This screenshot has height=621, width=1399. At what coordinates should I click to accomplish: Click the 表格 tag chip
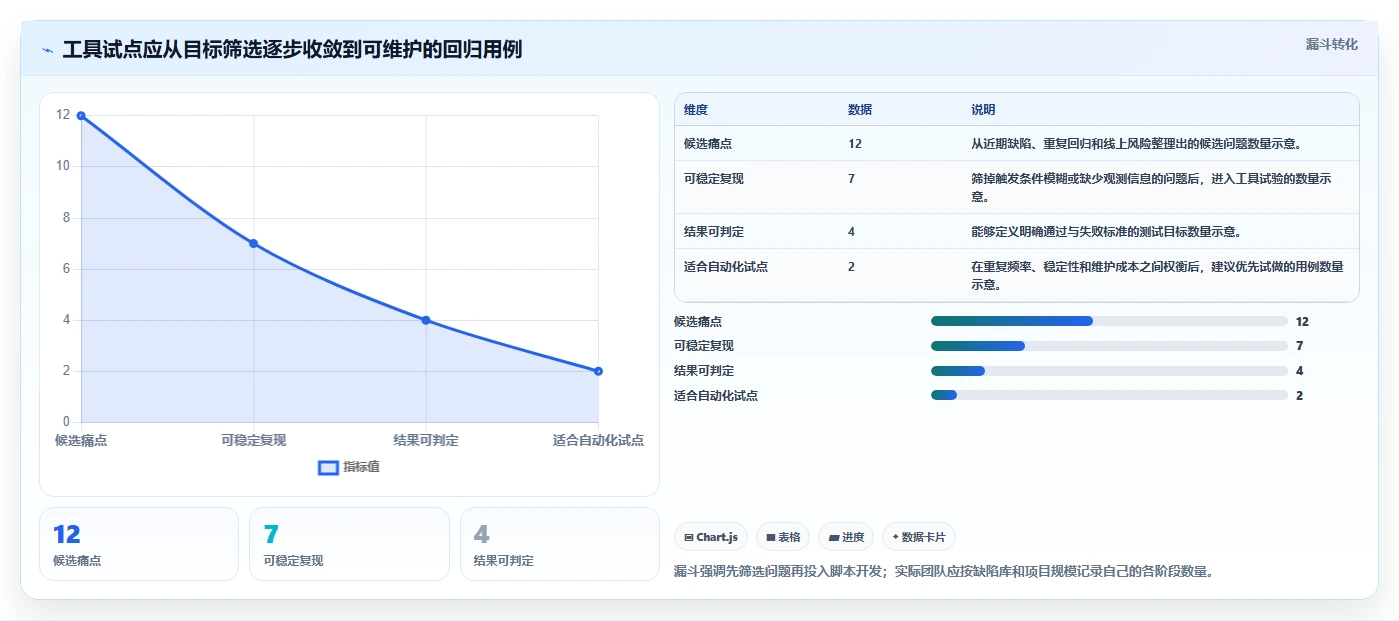click(783, 537)
